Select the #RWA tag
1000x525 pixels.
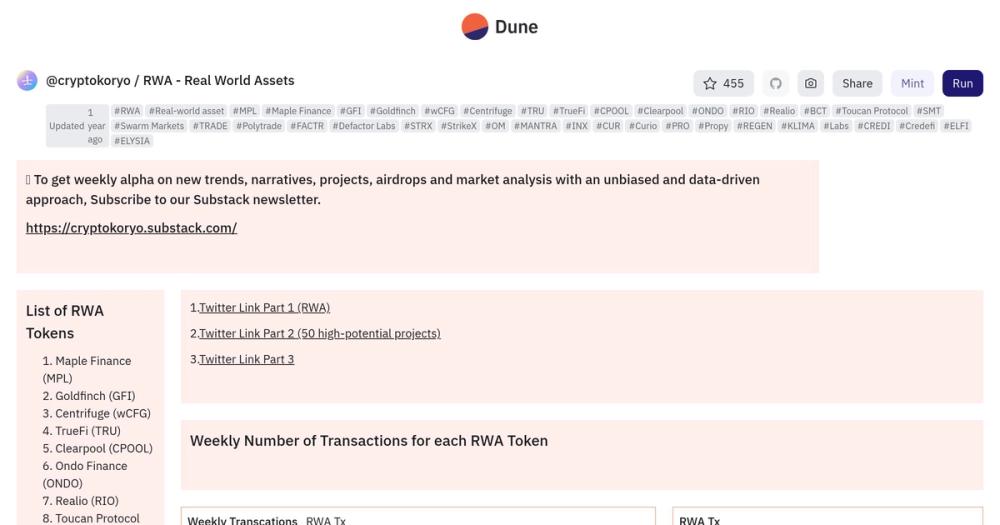[127, 111]
